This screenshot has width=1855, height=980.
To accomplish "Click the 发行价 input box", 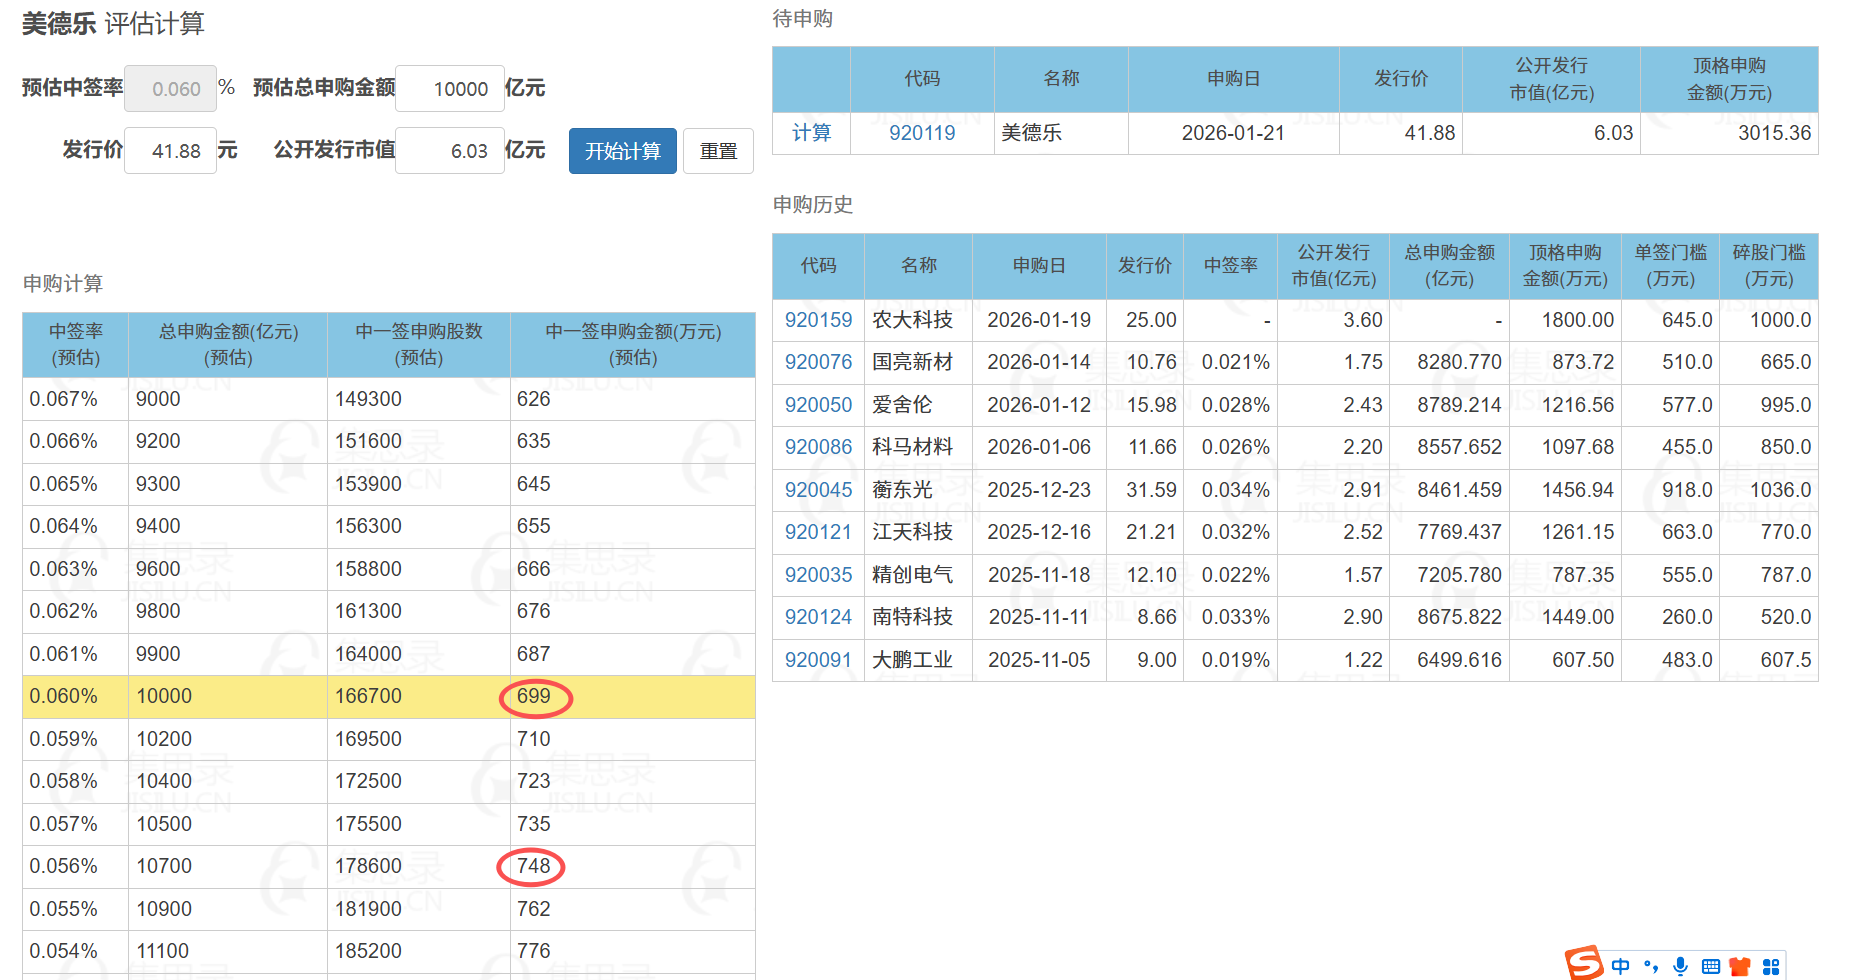I will tap(171, 151).
